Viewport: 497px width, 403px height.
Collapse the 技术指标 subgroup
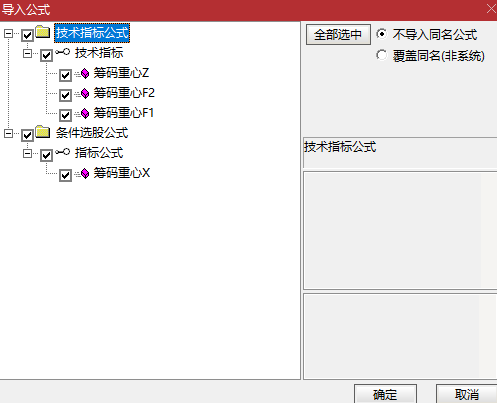27,53
